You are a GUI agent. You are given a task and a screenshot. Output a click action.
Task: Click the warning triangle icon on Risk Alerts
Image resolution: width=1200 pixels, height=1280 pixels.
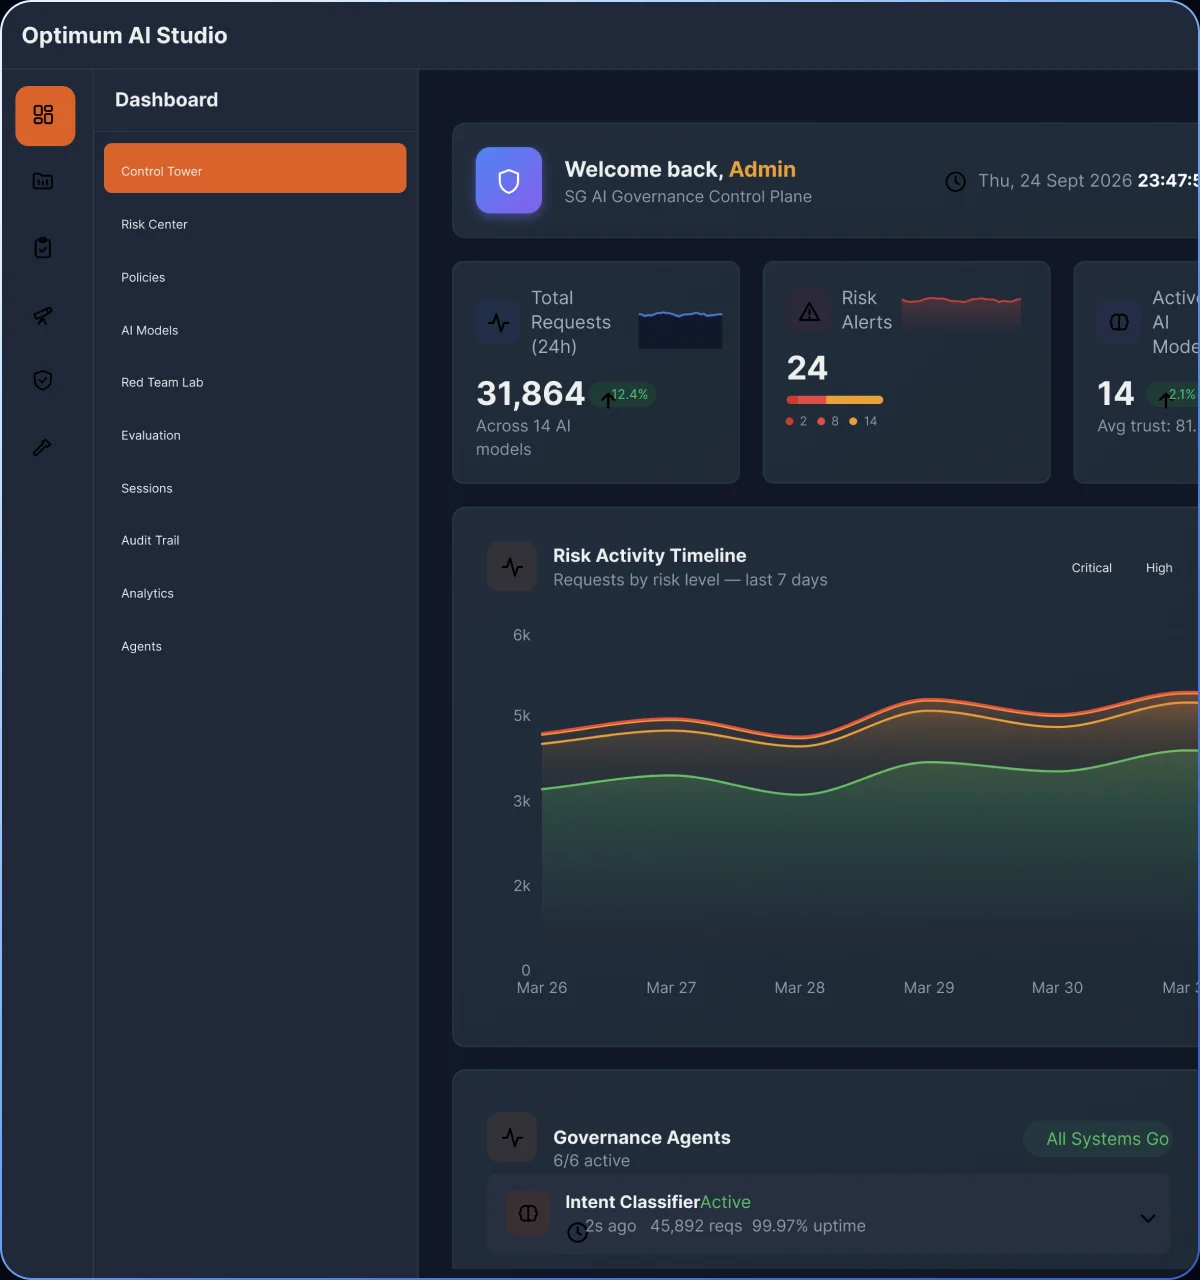[x=809, y=311]
